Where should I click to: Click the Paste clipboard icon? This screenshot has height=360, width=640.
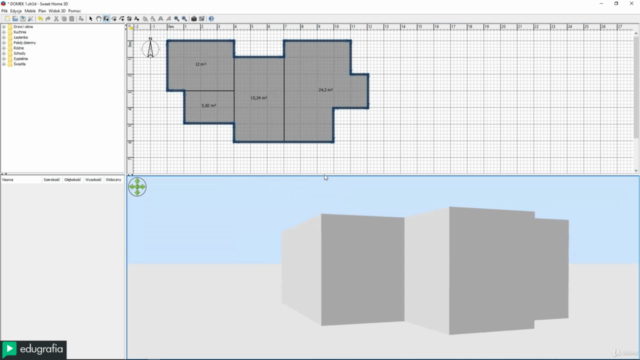[x=72, y=19]
